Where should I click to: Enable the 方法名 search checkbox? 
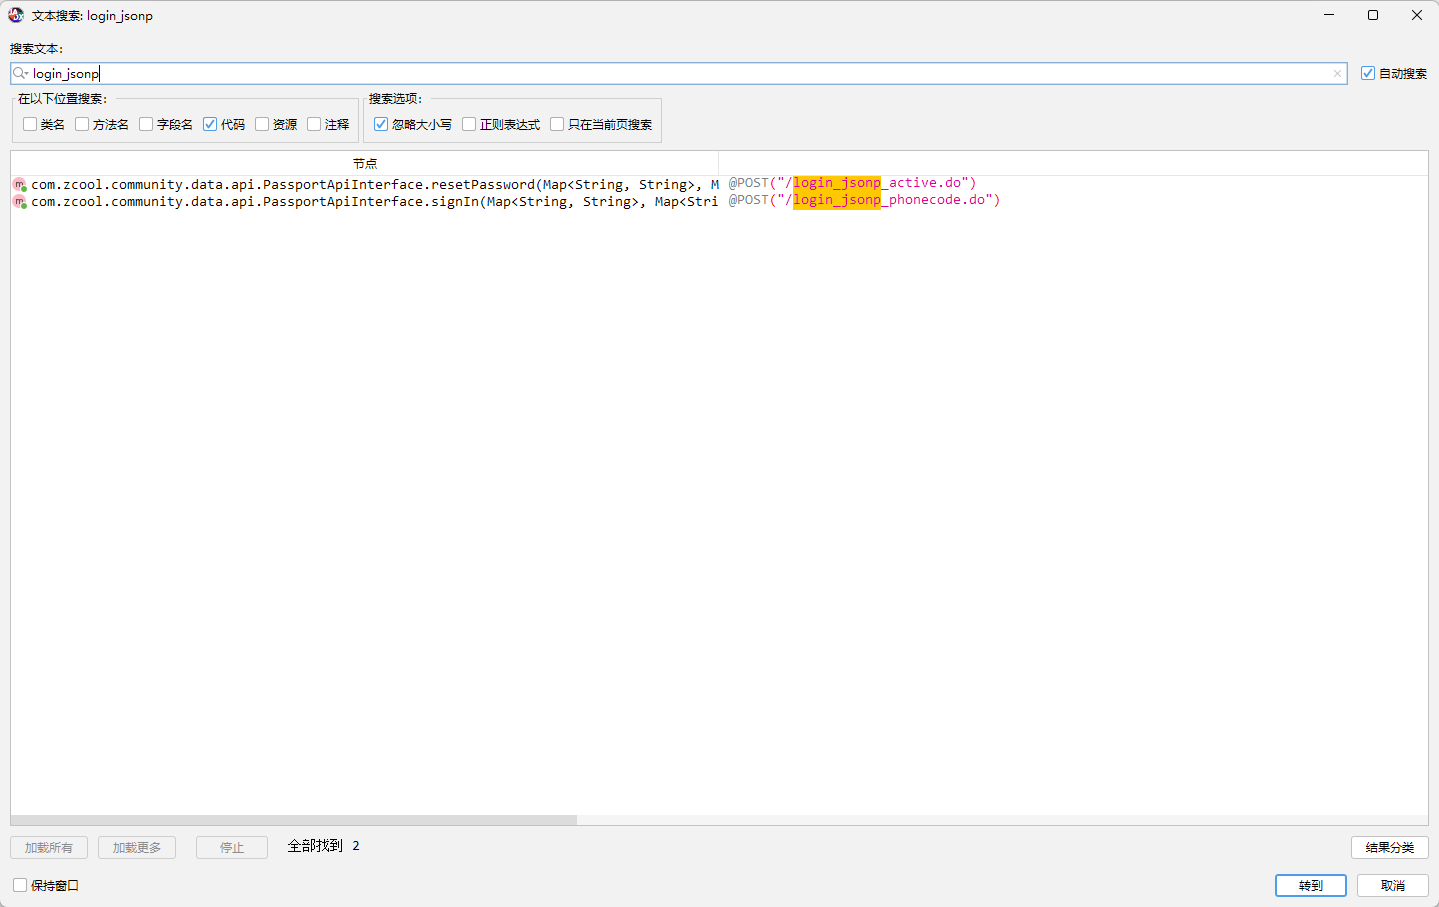coord(82,124)
